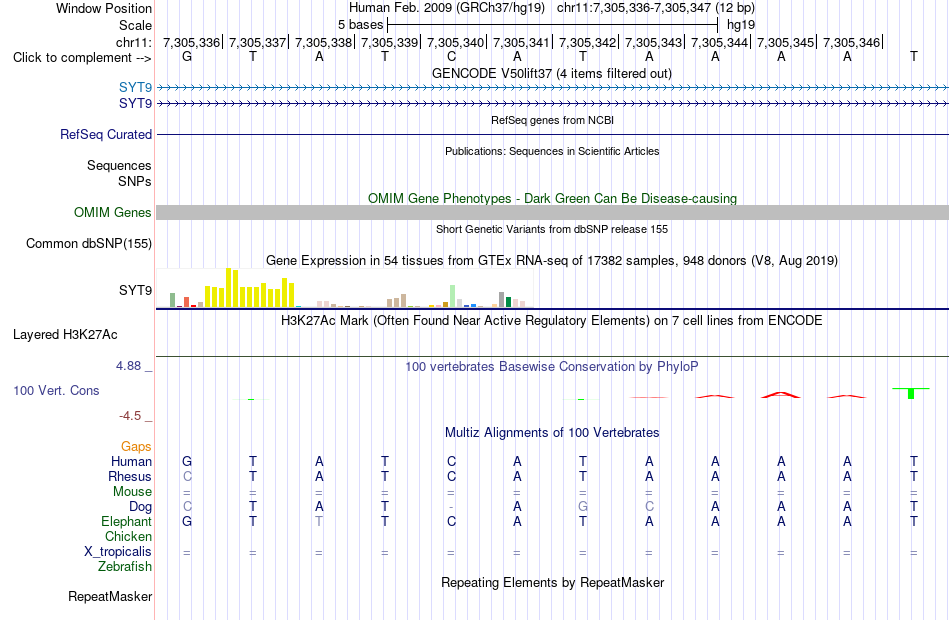
Task: Click base C in the sequence row
Action: [x=451, y=57]
